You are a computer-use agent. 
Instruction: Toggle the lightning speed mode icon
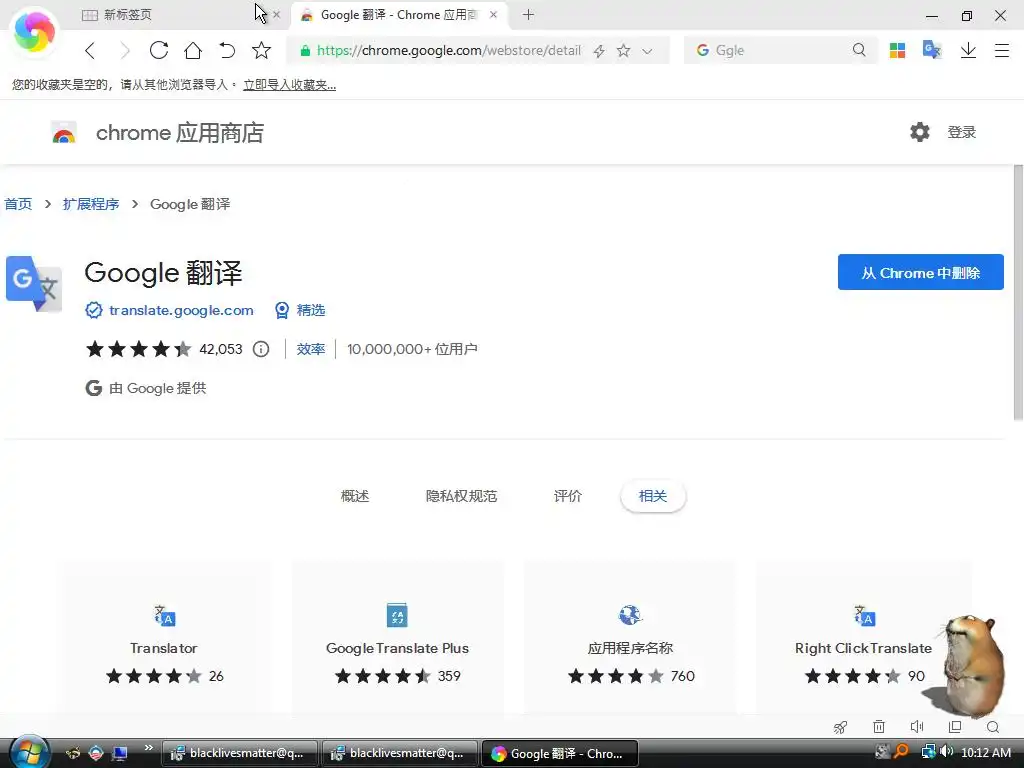coord(599,50)
